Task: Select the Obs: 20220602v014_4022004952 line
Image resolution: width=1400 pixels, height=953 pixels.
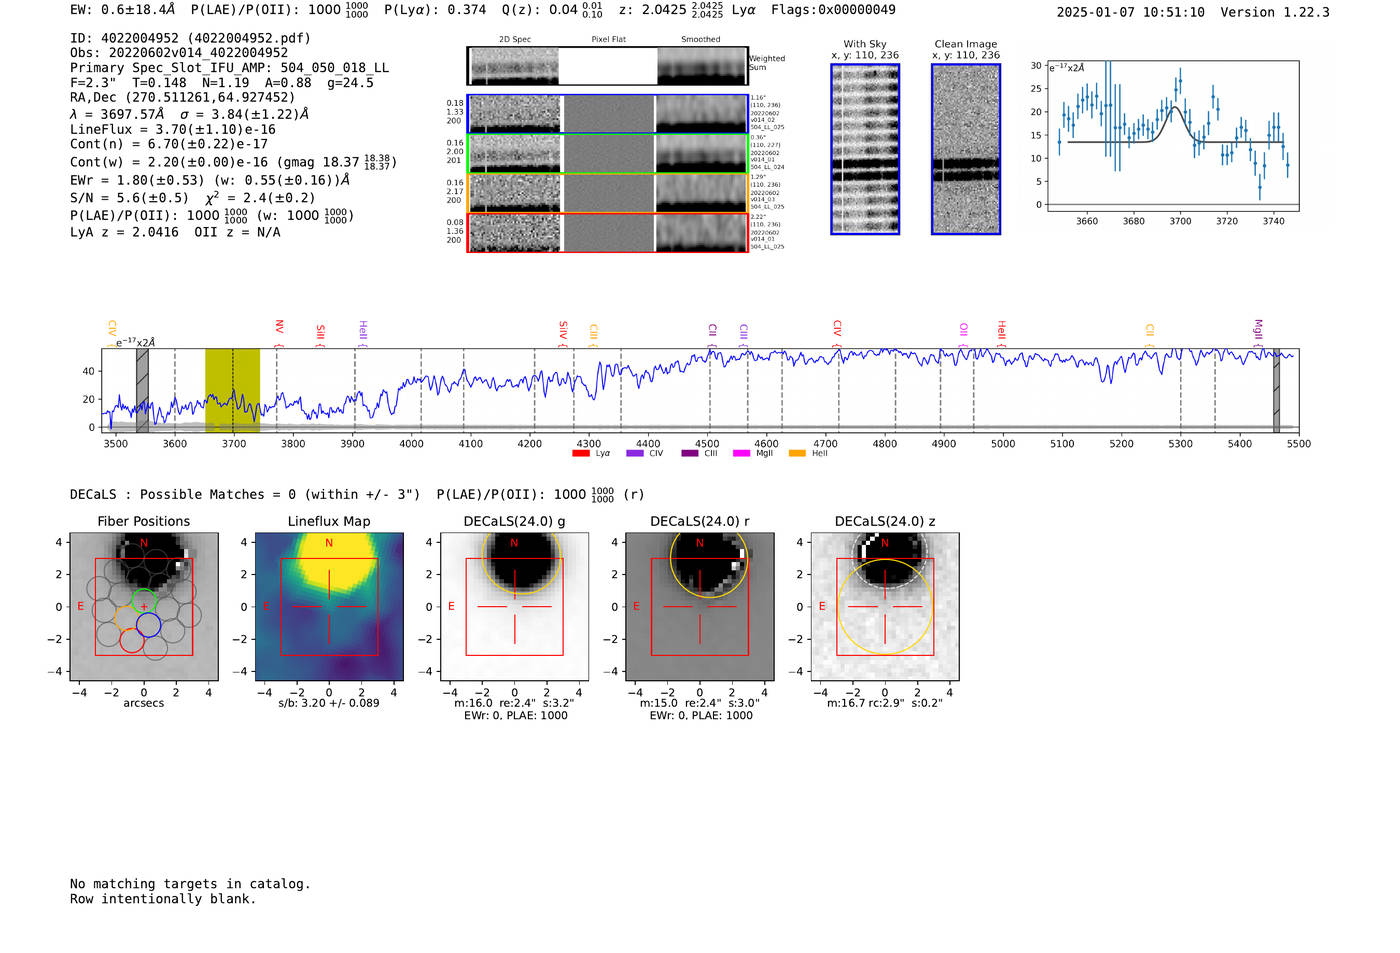Action: (179, 53)
